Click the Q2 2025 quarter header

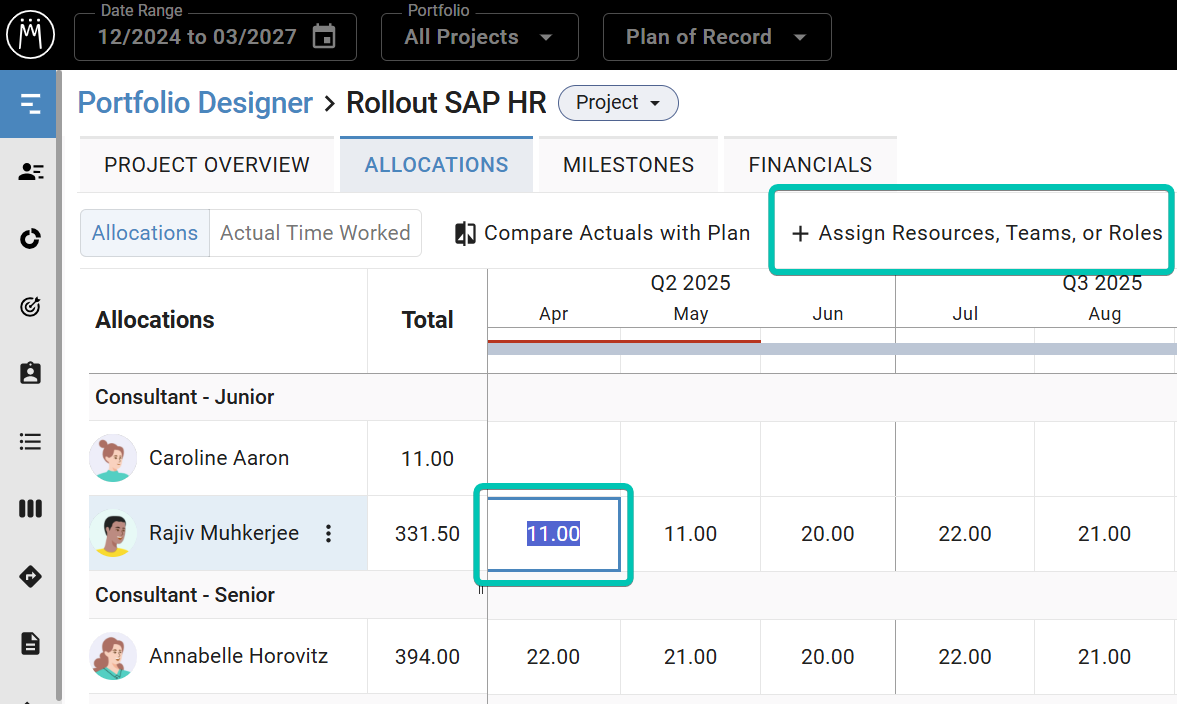(691, 283)
